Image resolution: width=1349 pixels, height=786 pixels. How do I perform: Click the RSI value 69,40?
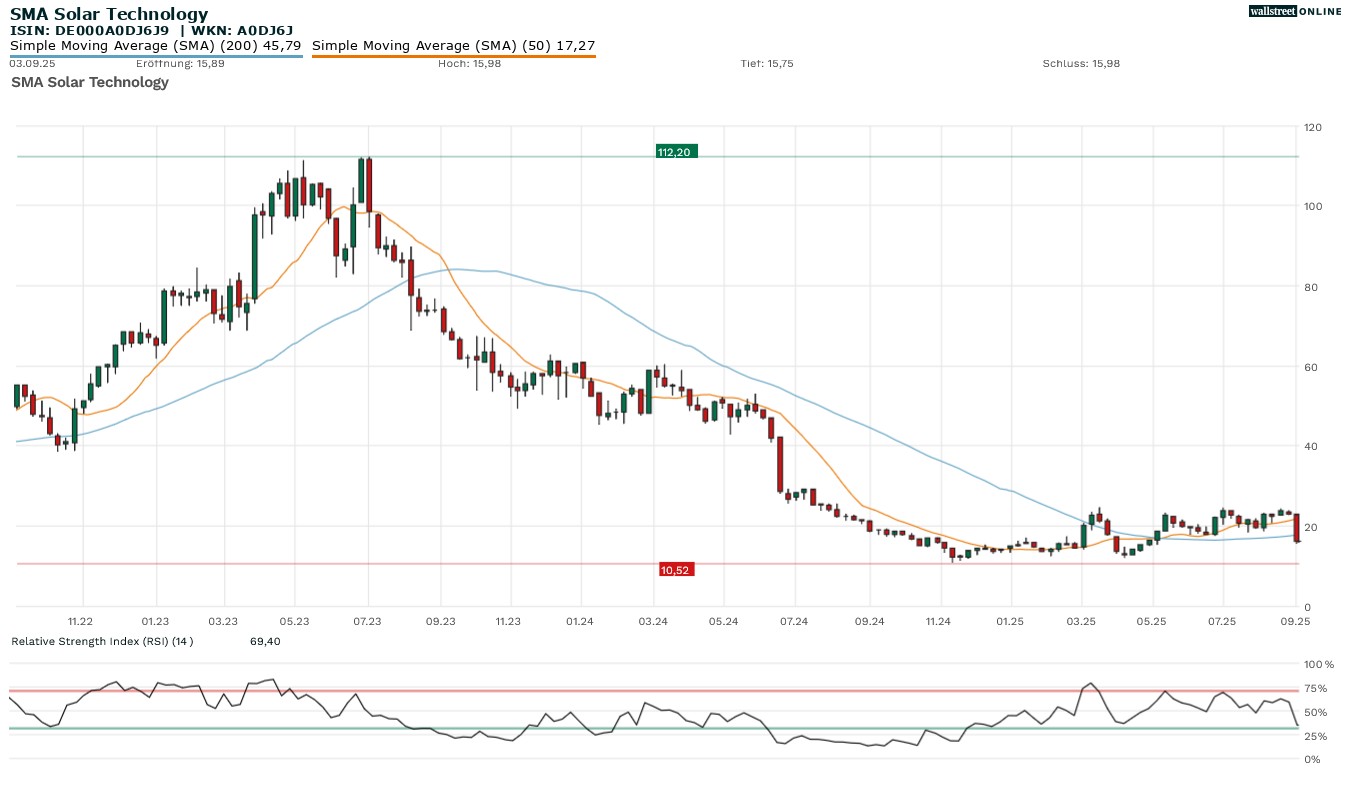click(x=265, y=641)
